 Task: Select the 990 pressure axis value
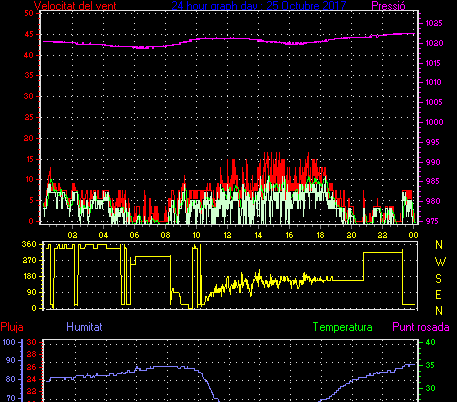[432, 162]
